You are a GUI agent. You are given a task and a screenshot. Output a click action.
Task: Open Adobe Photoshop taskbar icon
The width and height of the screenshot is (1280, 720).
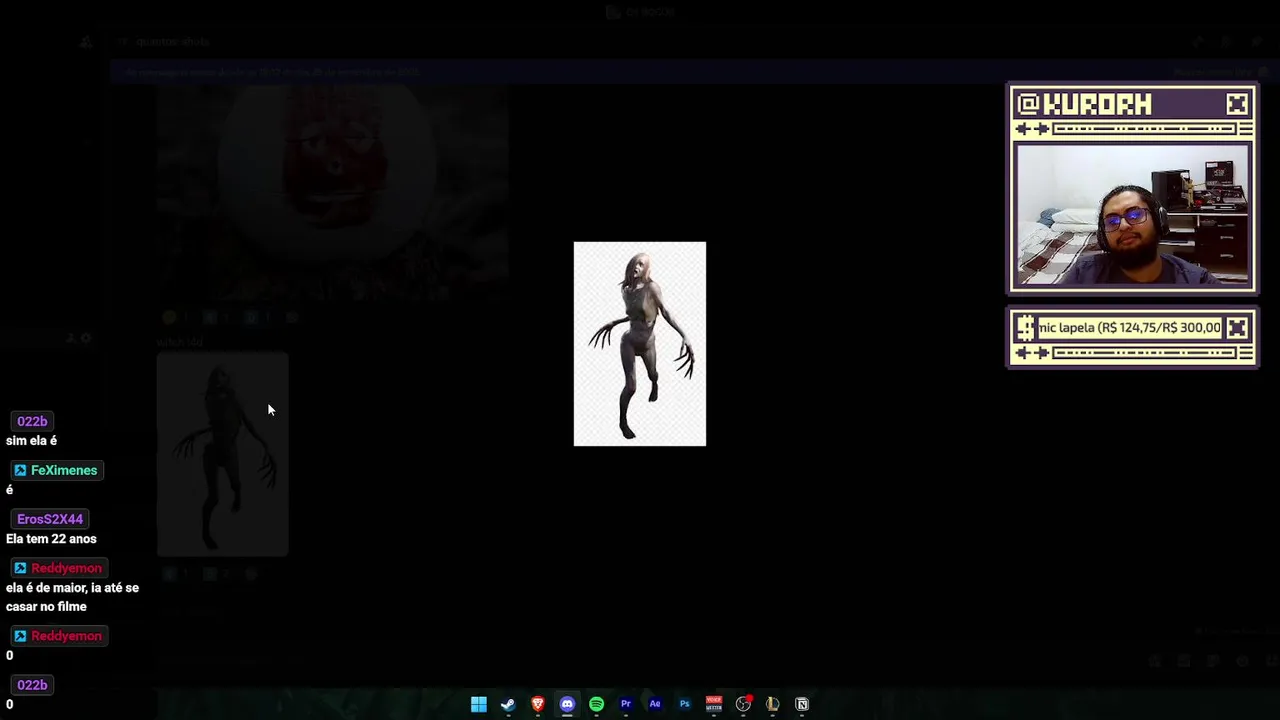pos(684,704)
